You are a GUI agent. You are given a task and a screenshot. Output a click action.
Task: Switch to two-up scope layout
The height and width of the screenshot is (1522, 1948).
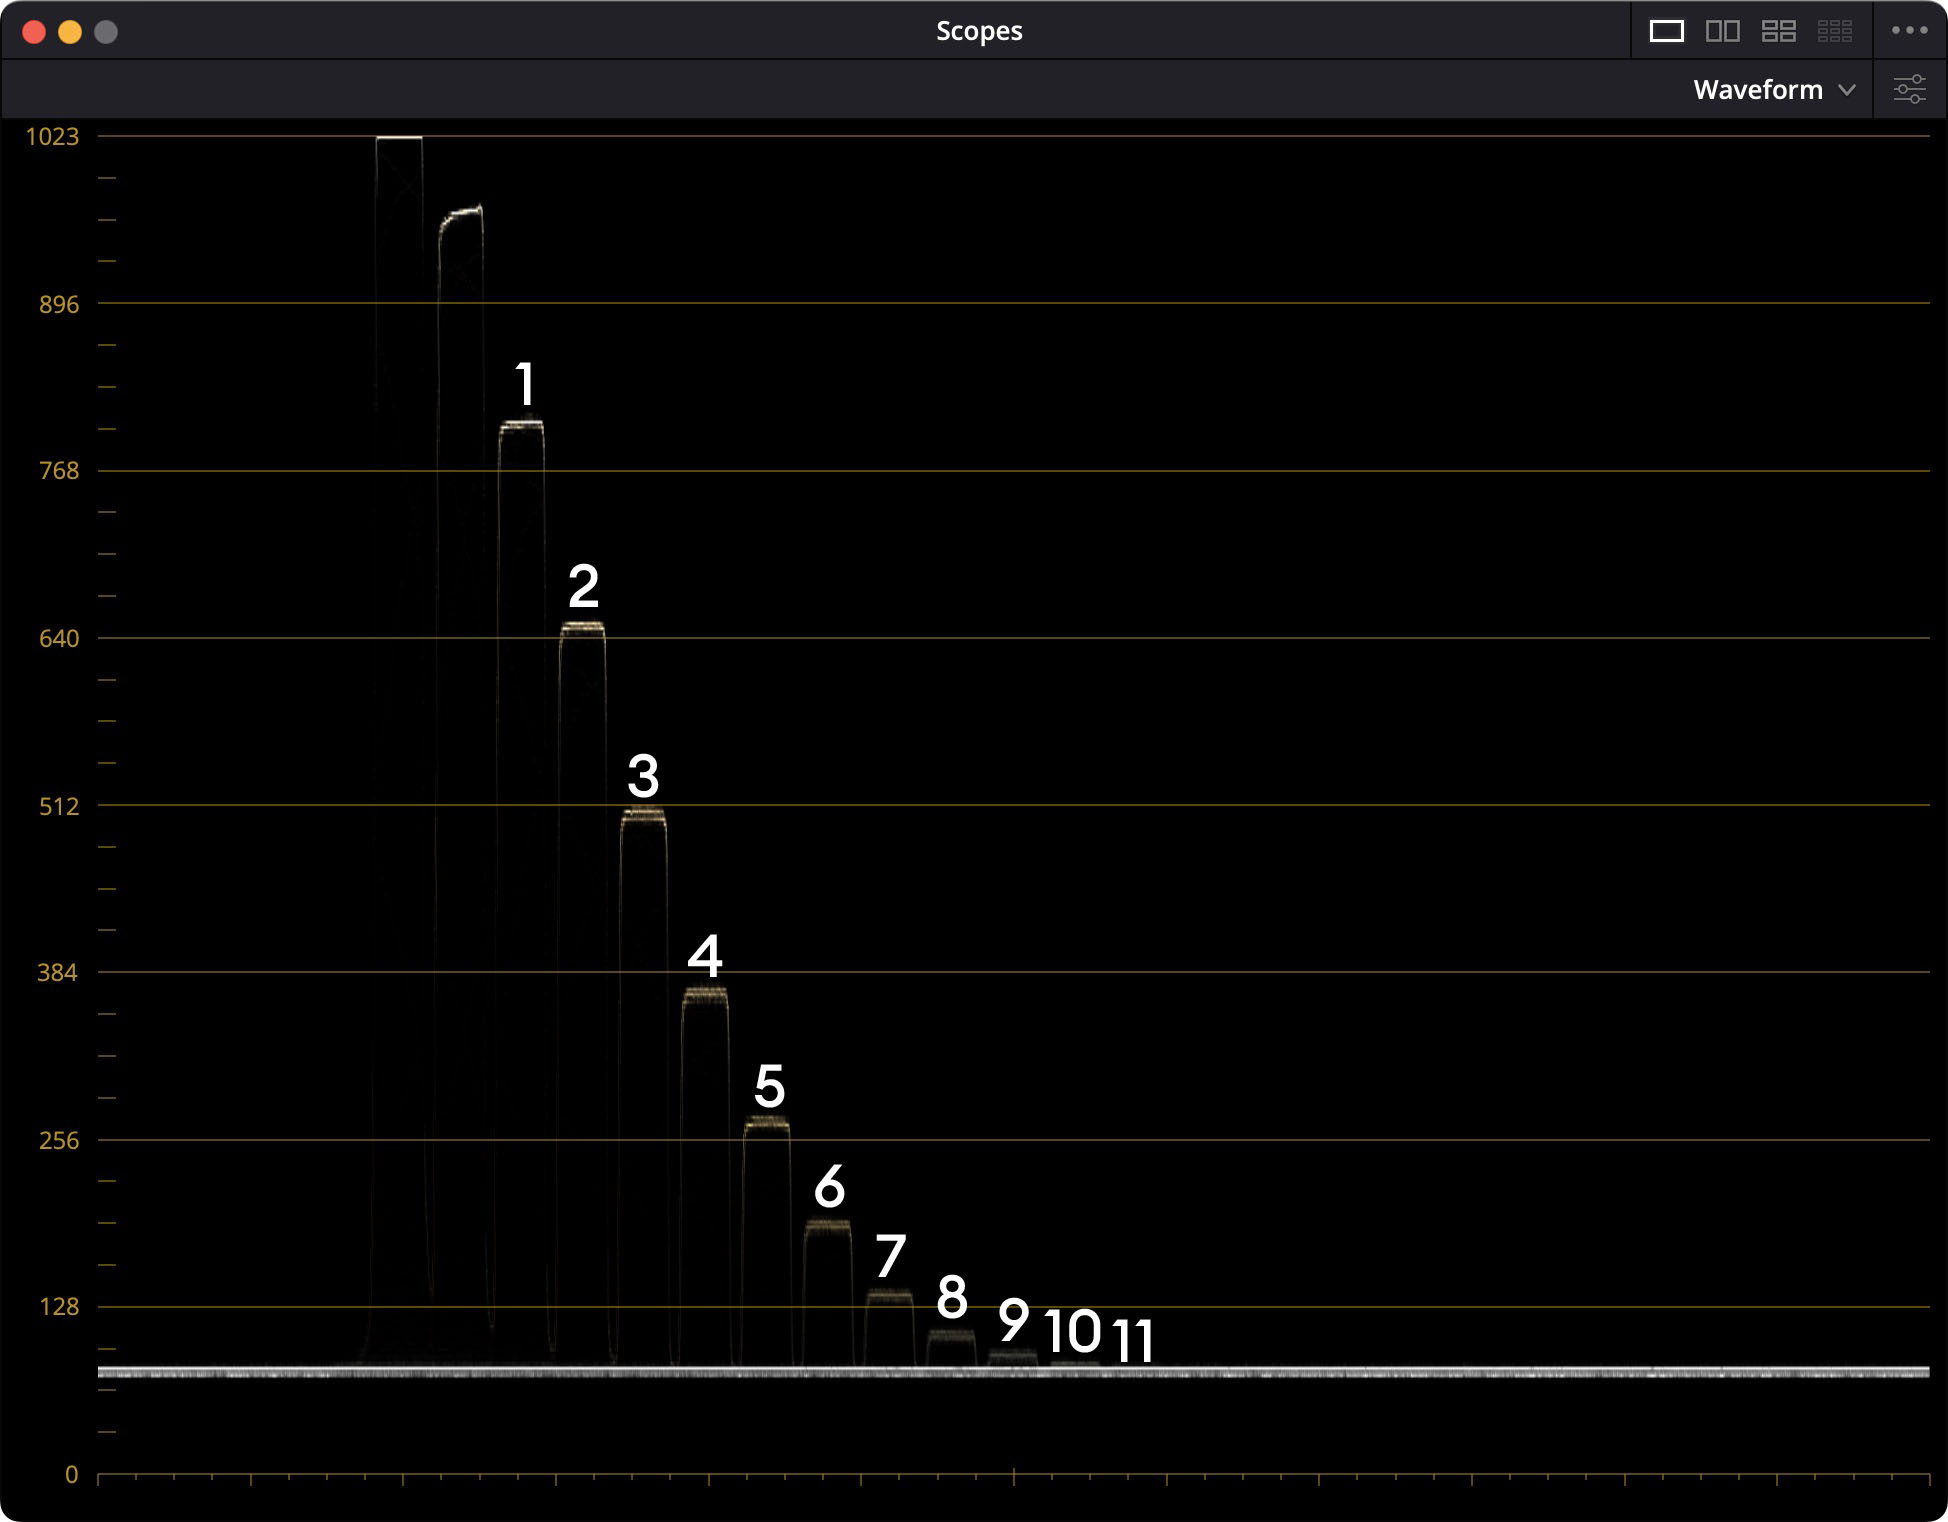click(x=1722, y=31)
